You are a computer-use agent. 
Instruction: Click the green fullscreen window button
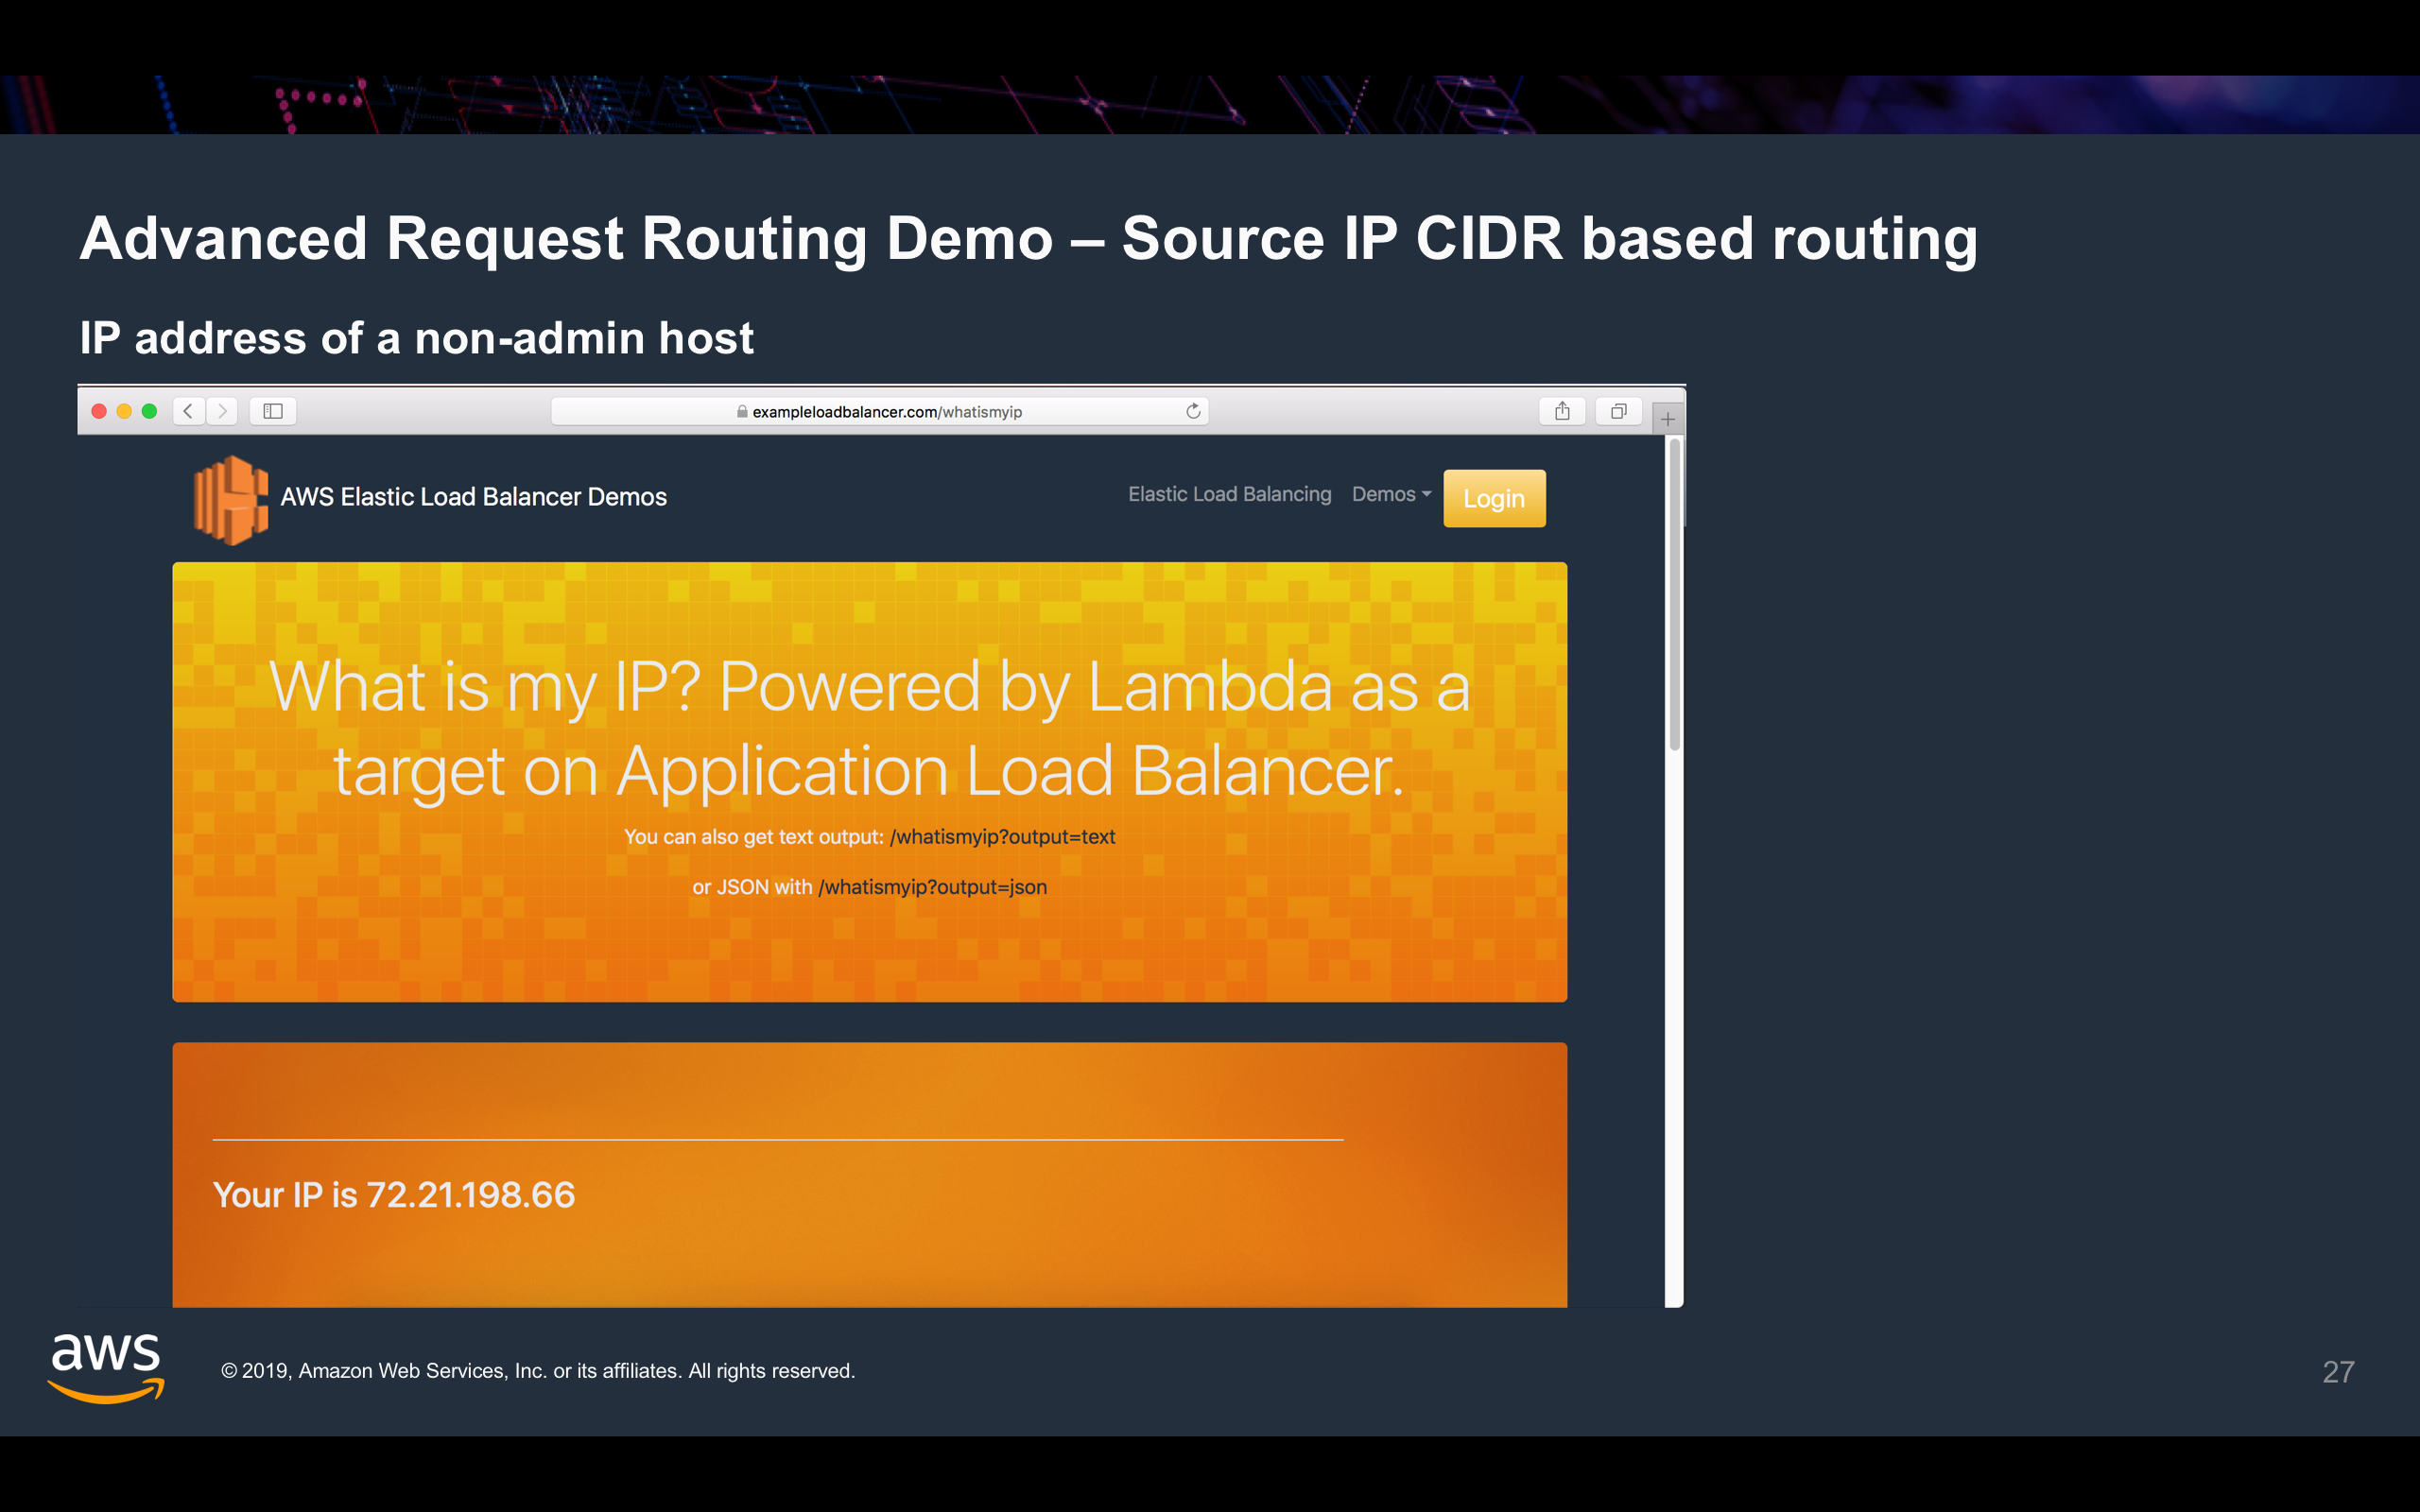(x=150, y=411)
